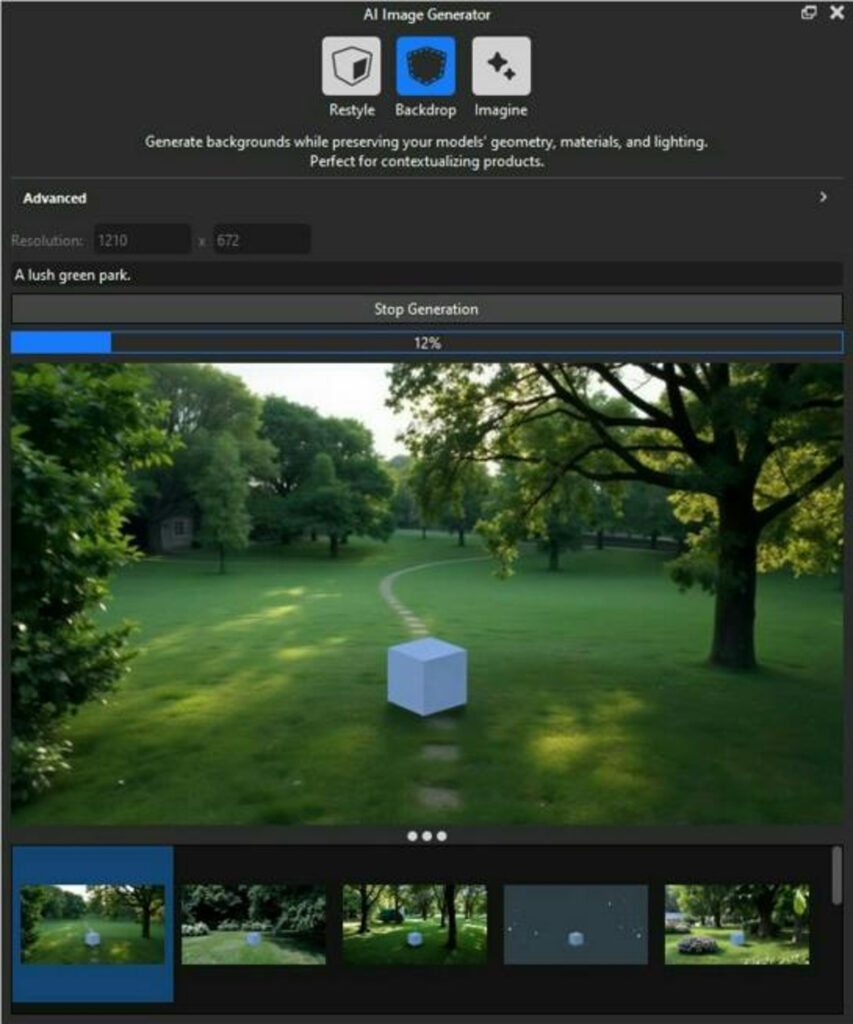853x1024 pixels.
Task: Close the AI Image Generator panel
Action: coord(837,12)
